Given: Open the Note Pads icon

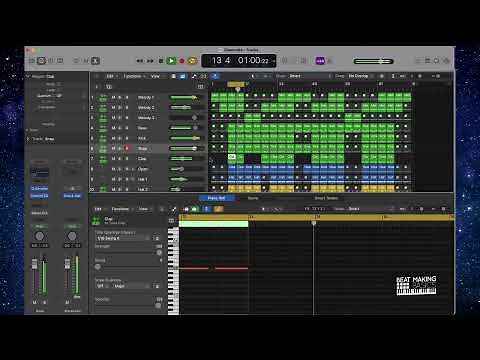Looking at the screenshot, I should tap(427, 61).
